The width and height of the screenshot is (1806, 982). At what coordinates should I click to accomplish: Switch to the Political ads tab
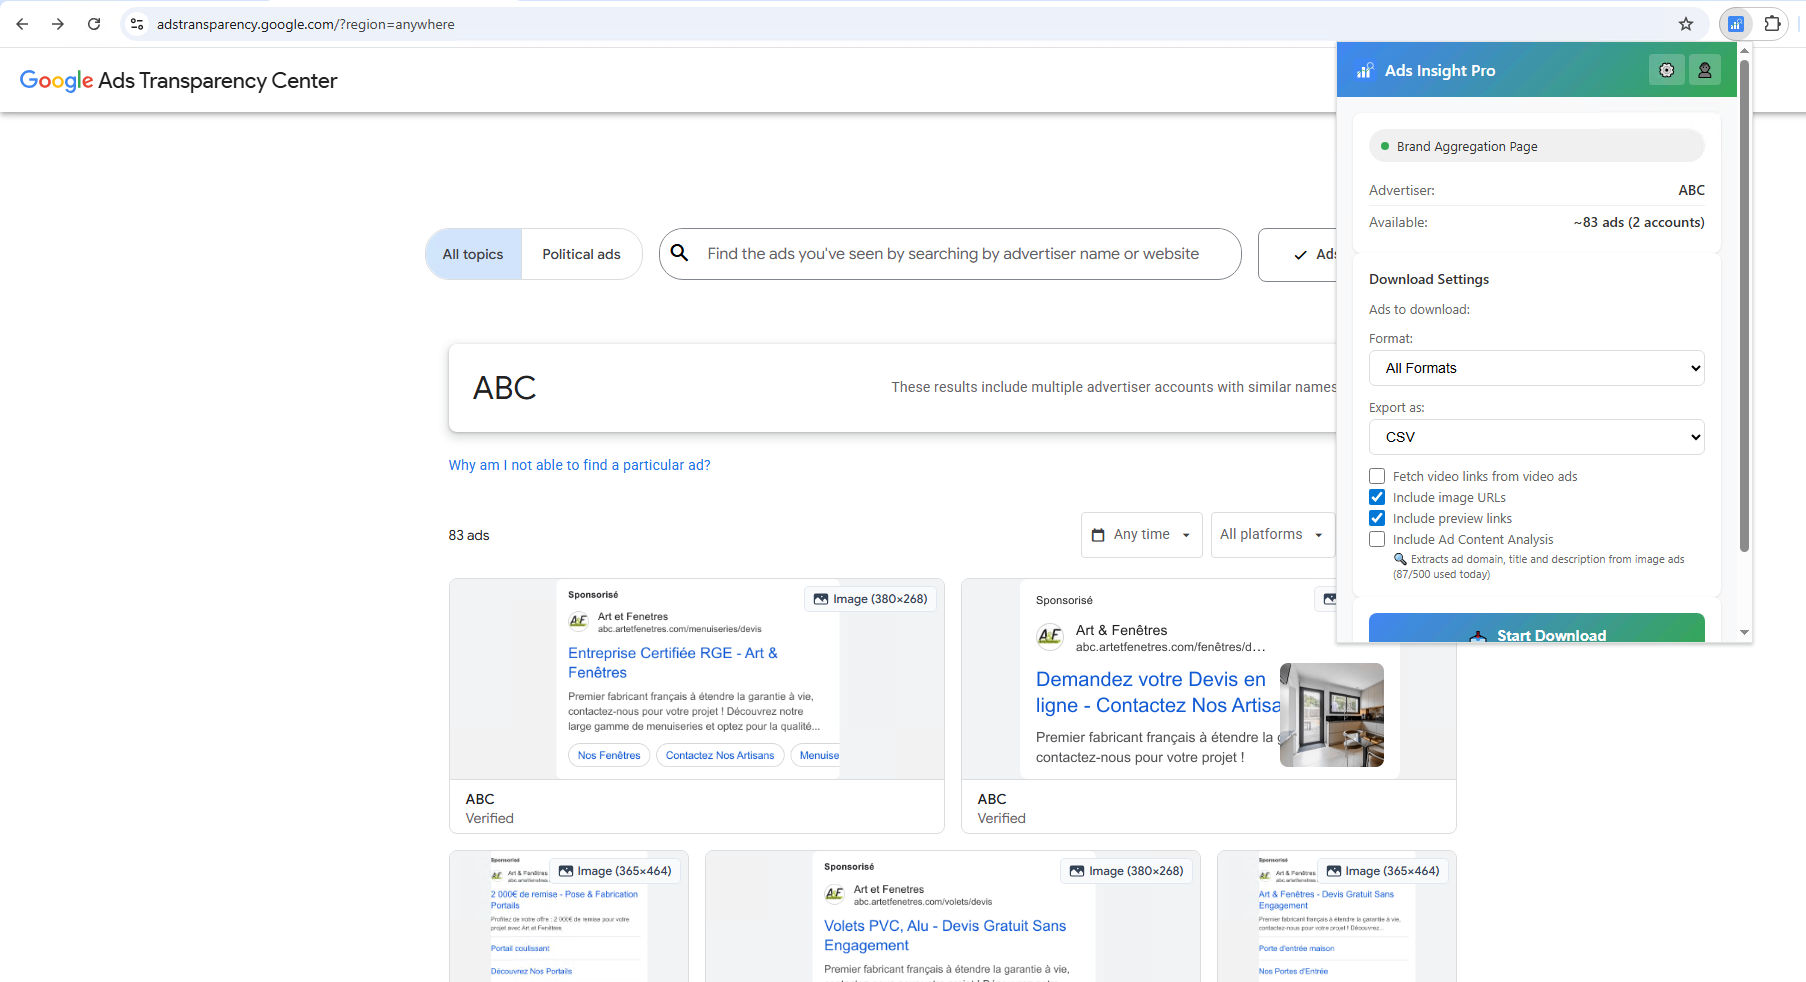[x=582, y=254]
